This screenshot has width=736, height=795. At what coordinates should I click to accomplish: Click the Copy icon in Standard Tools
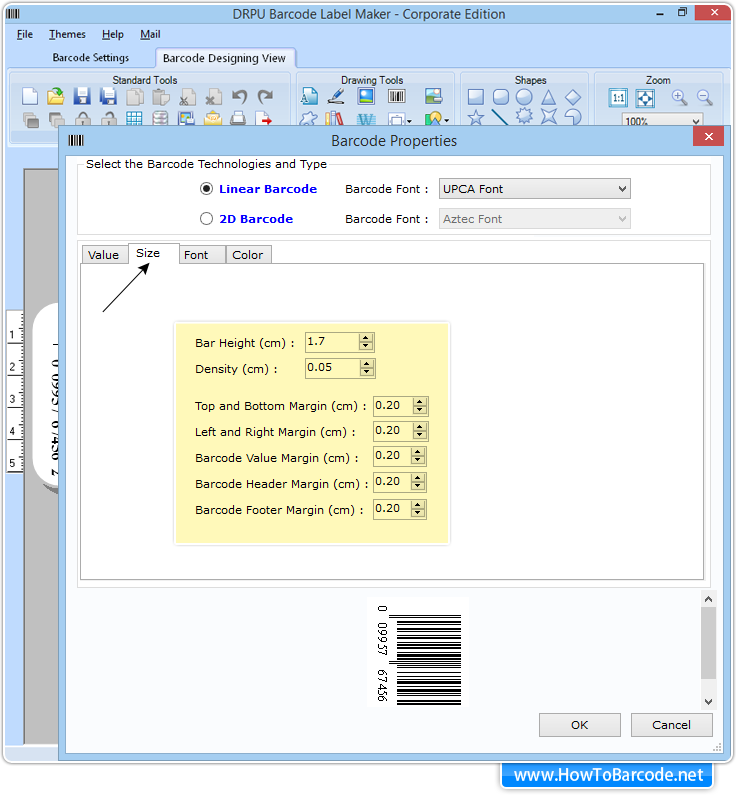point(135,96)
